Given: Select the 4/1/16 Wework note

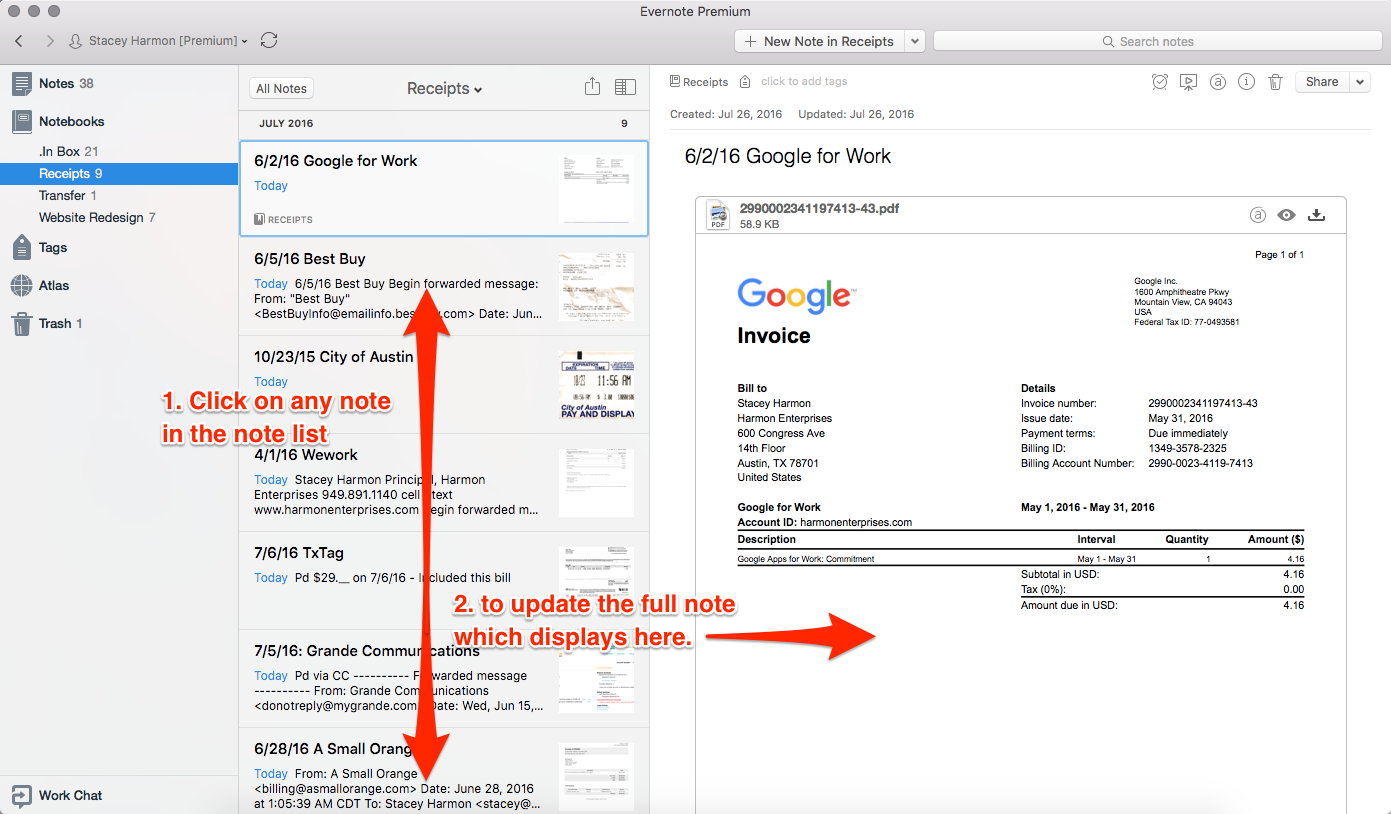Looking at the screenshot, I should point(444,482).
